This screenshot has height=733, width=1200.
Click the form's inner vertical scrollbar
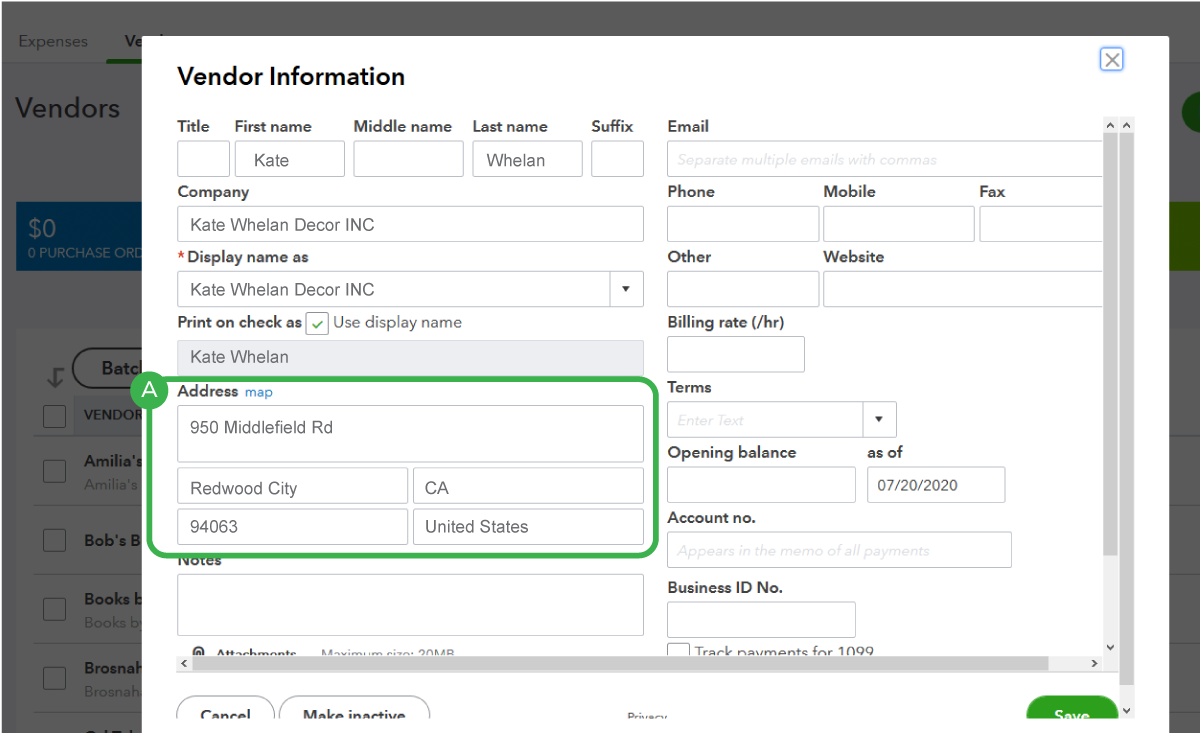tap(1110, 345)
